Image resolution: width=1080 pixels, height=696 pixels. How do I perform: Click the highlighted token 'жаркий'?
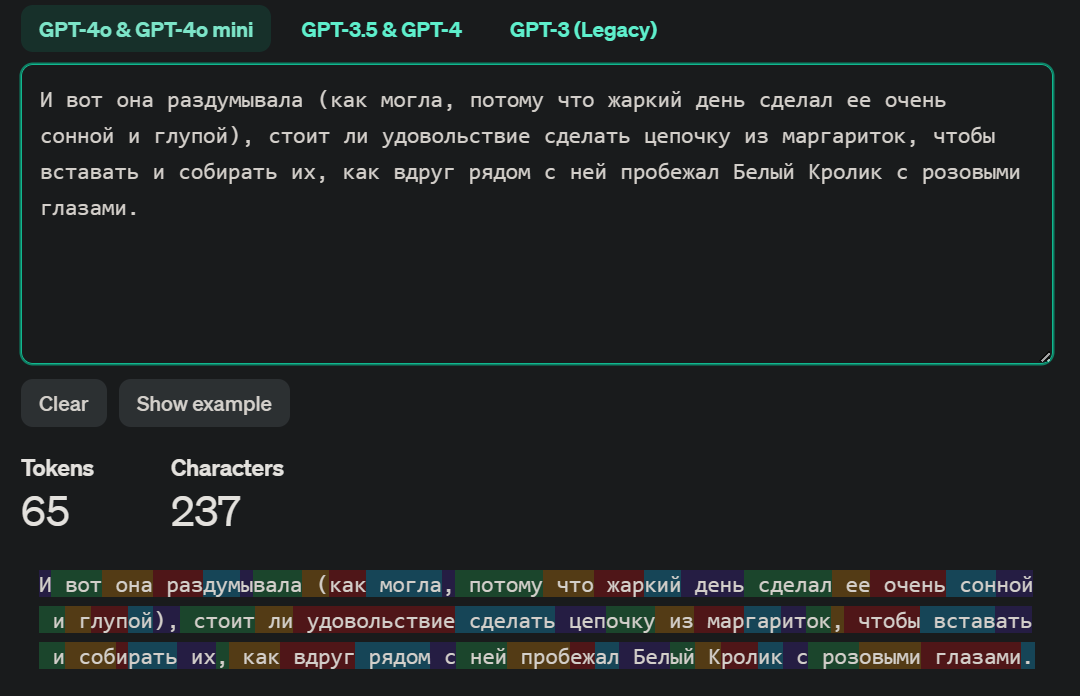pyautogui.click(x=638, y=585)
